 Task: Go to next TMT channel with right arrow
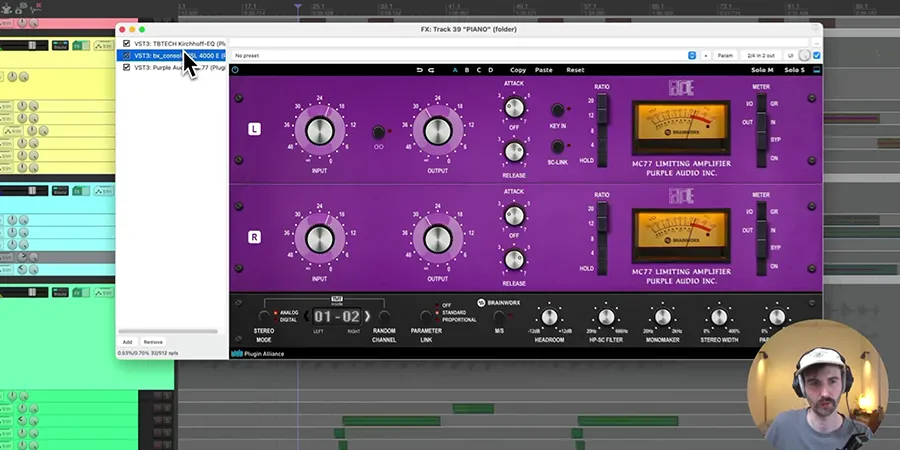[367, 316]
